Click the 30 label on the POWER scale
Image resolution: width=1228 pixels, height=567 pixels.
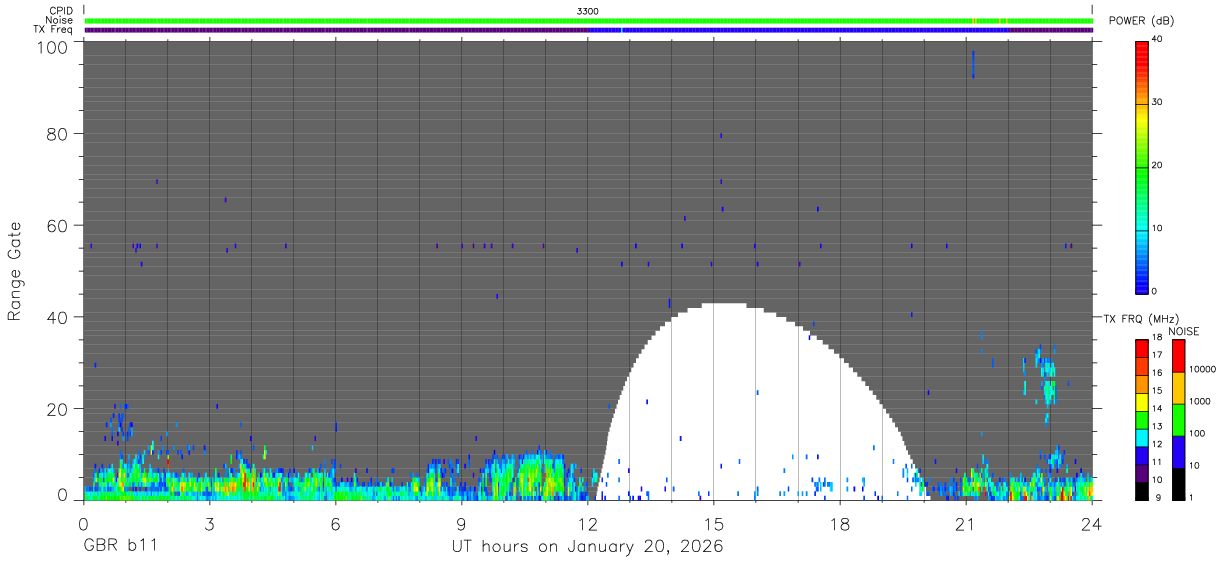coord(1158,102)
